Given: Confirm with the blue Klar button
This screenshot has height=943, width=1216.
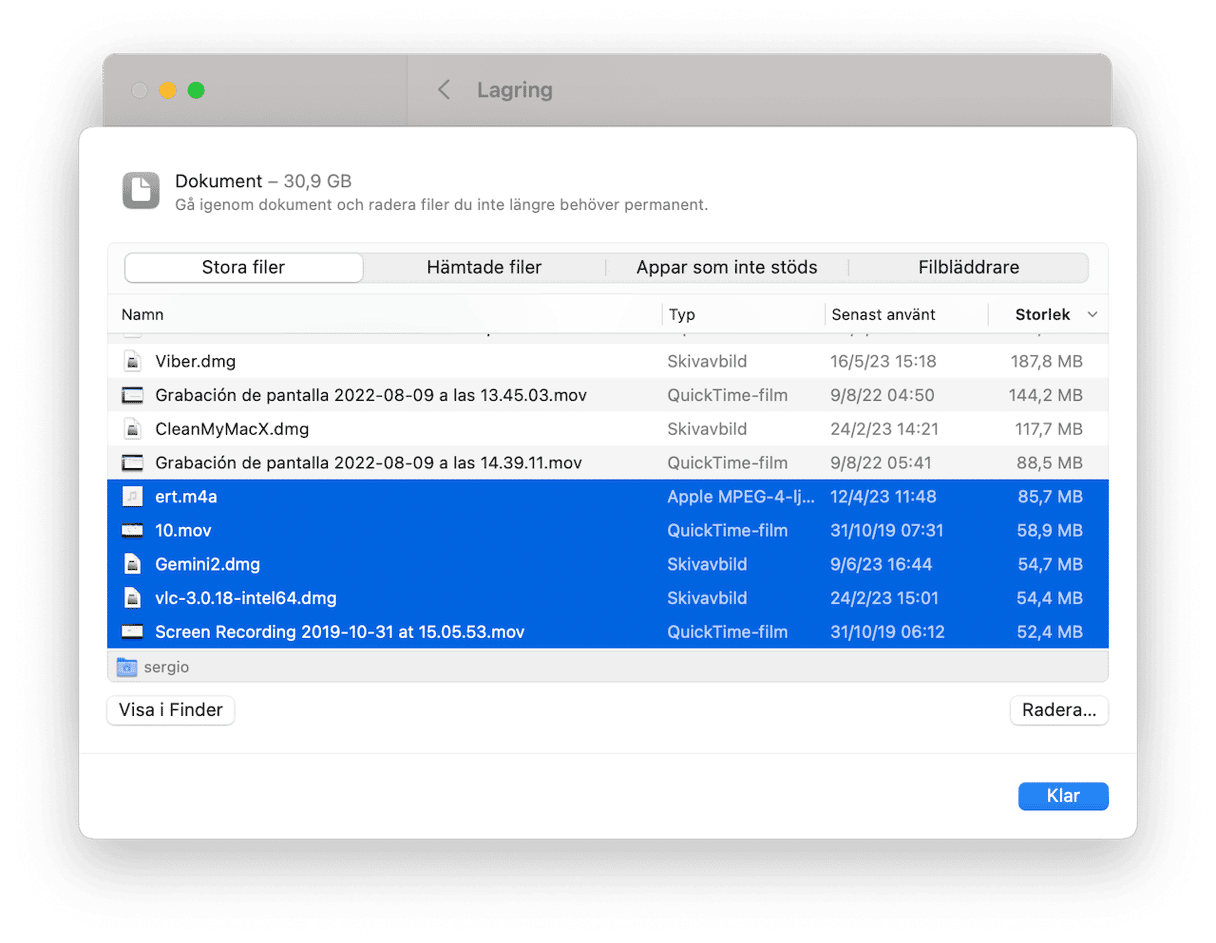Looking at the screenshot, I should pyautogui.click(x=1062, y=796).
